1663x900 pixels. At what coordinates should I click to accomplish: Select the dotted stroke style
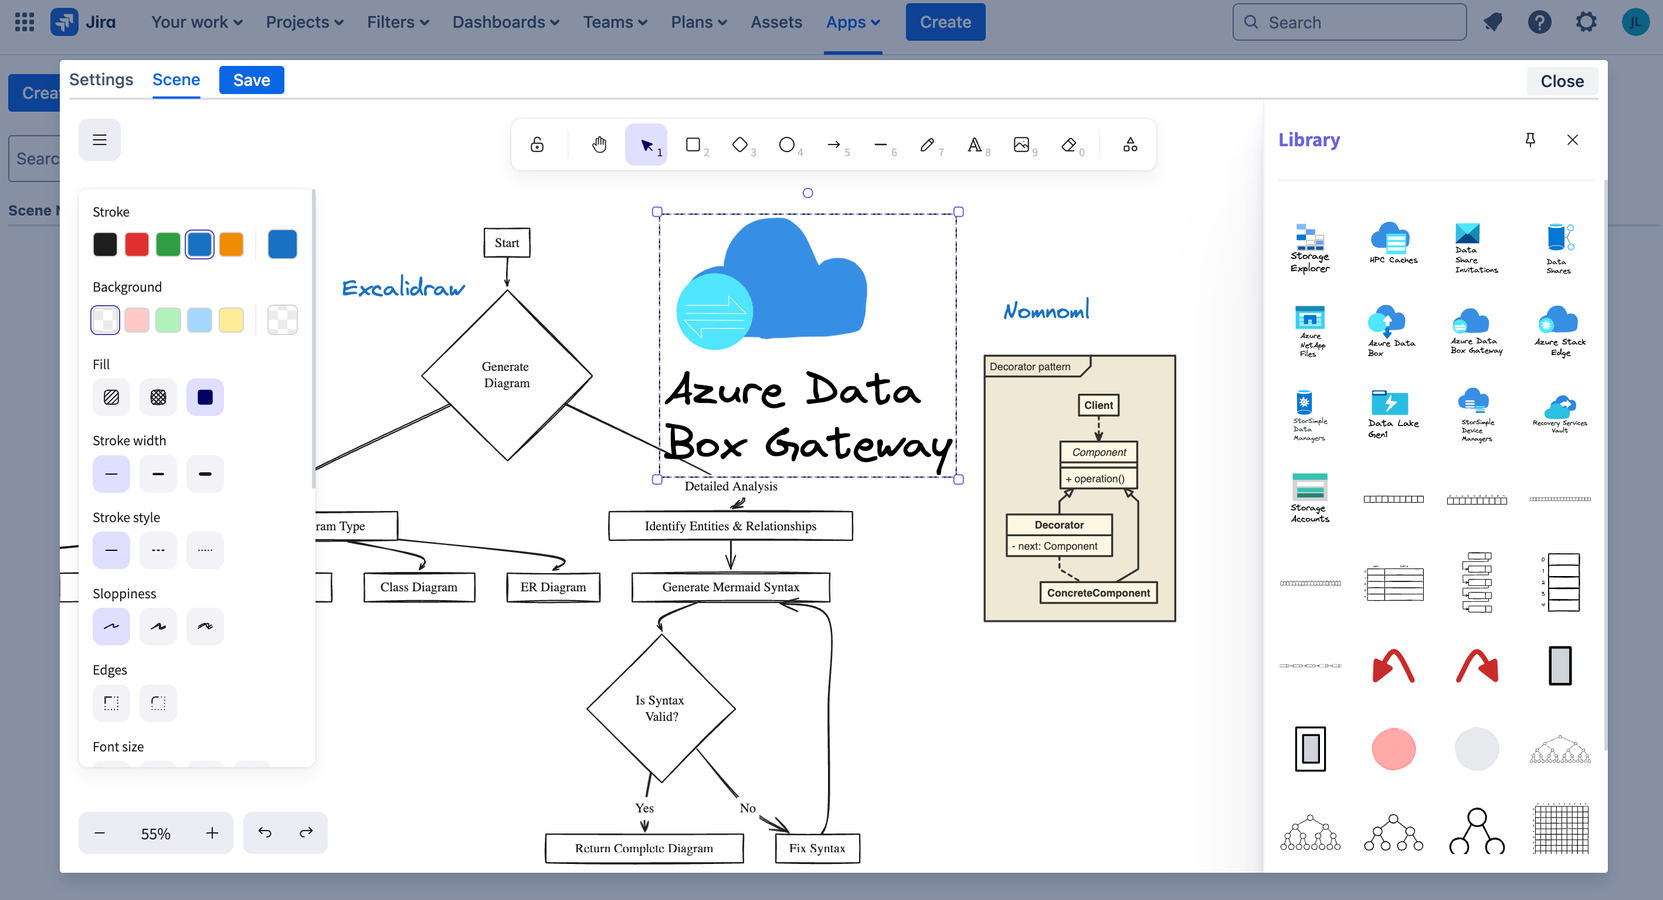click(x=205, y=550)
